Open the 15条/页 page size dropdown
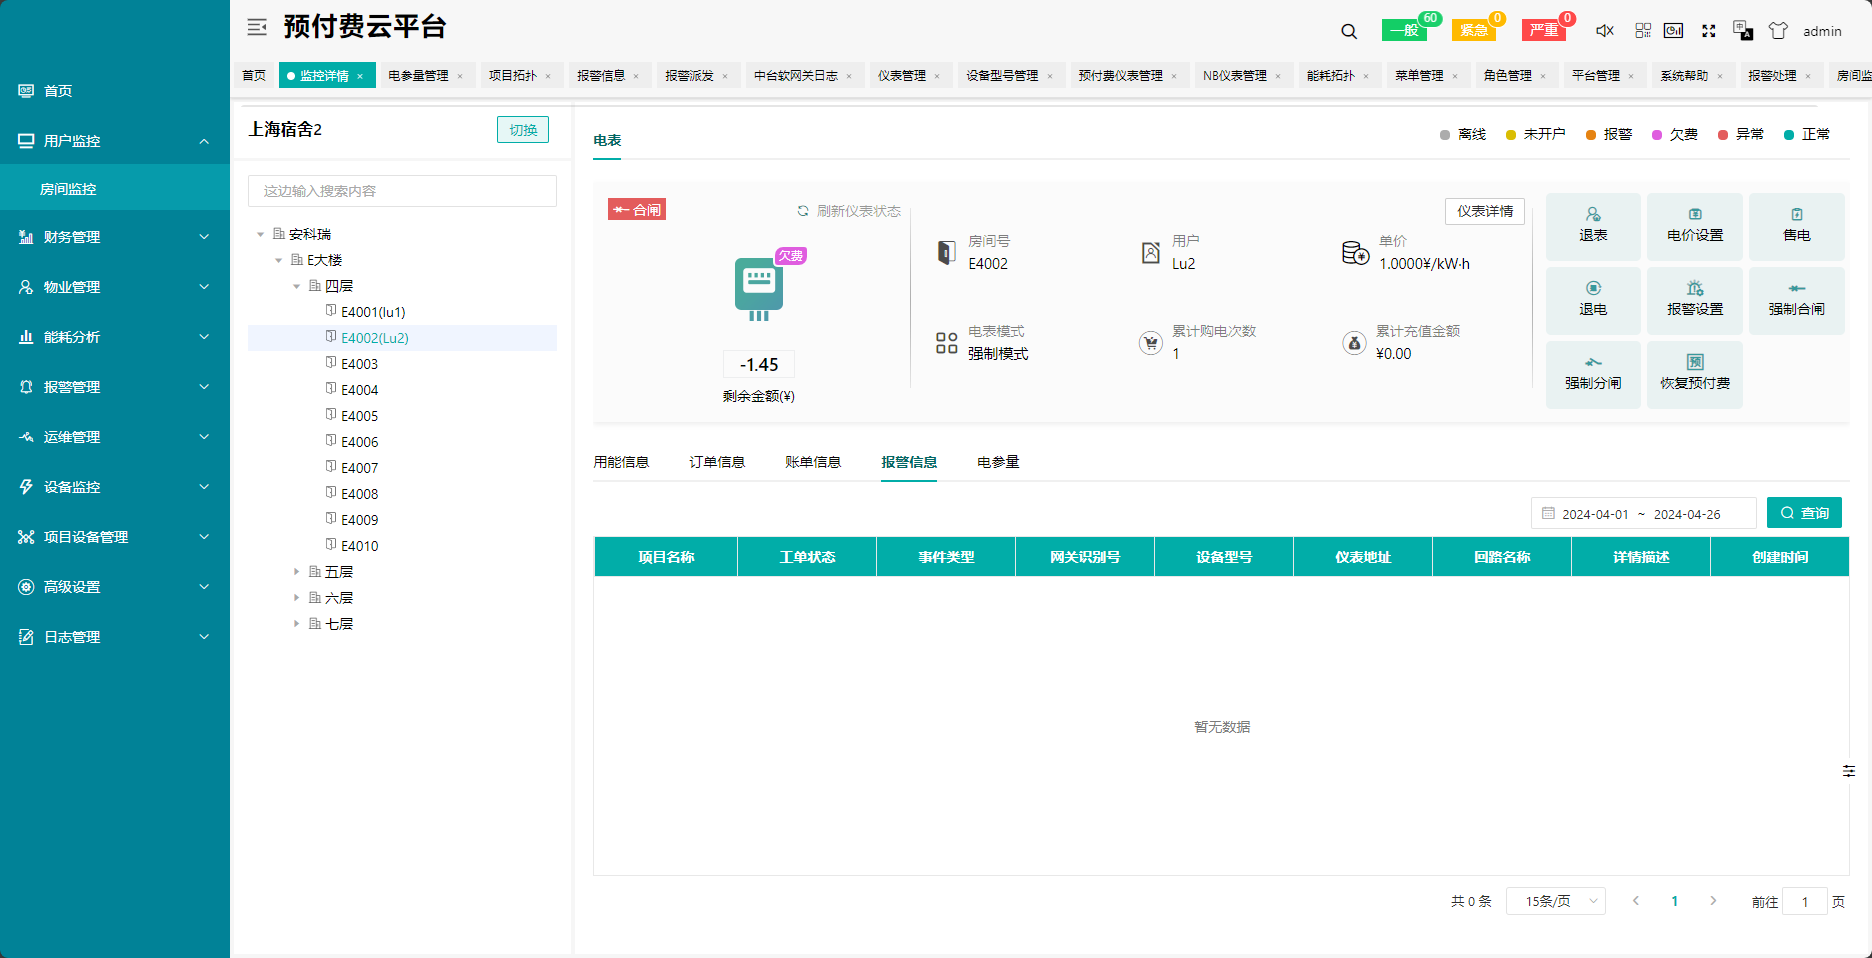Viewport: 1872px width, 958px height. [1555, 901]
